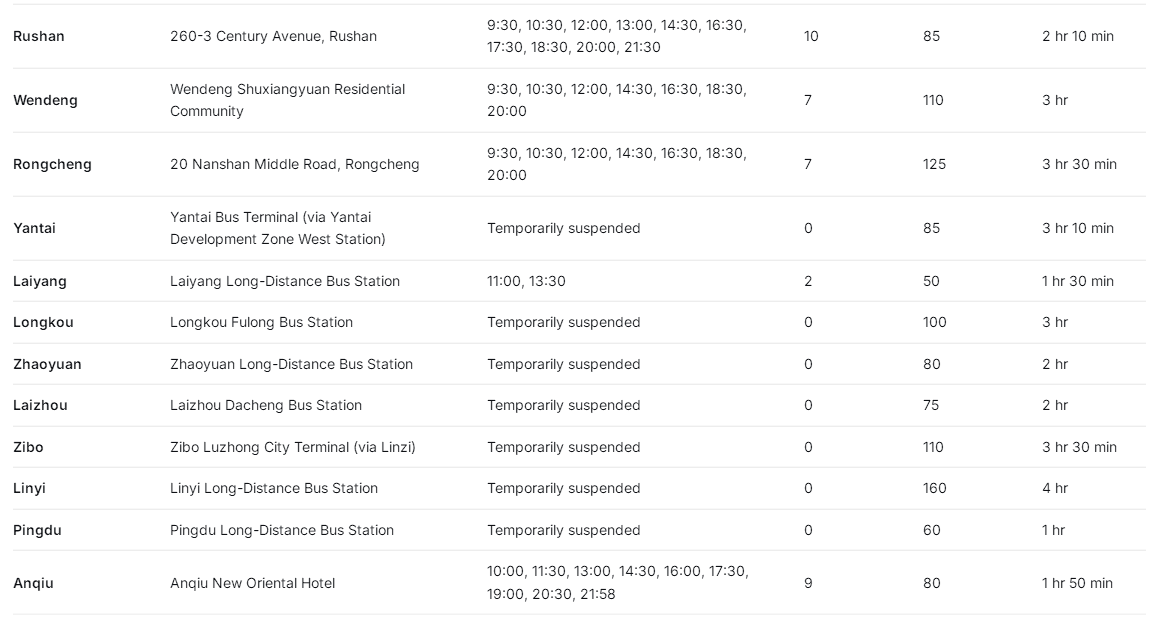Click Longkou Fulong Bus Station text
The image size is (1161, 622).
tap(261, 322)
